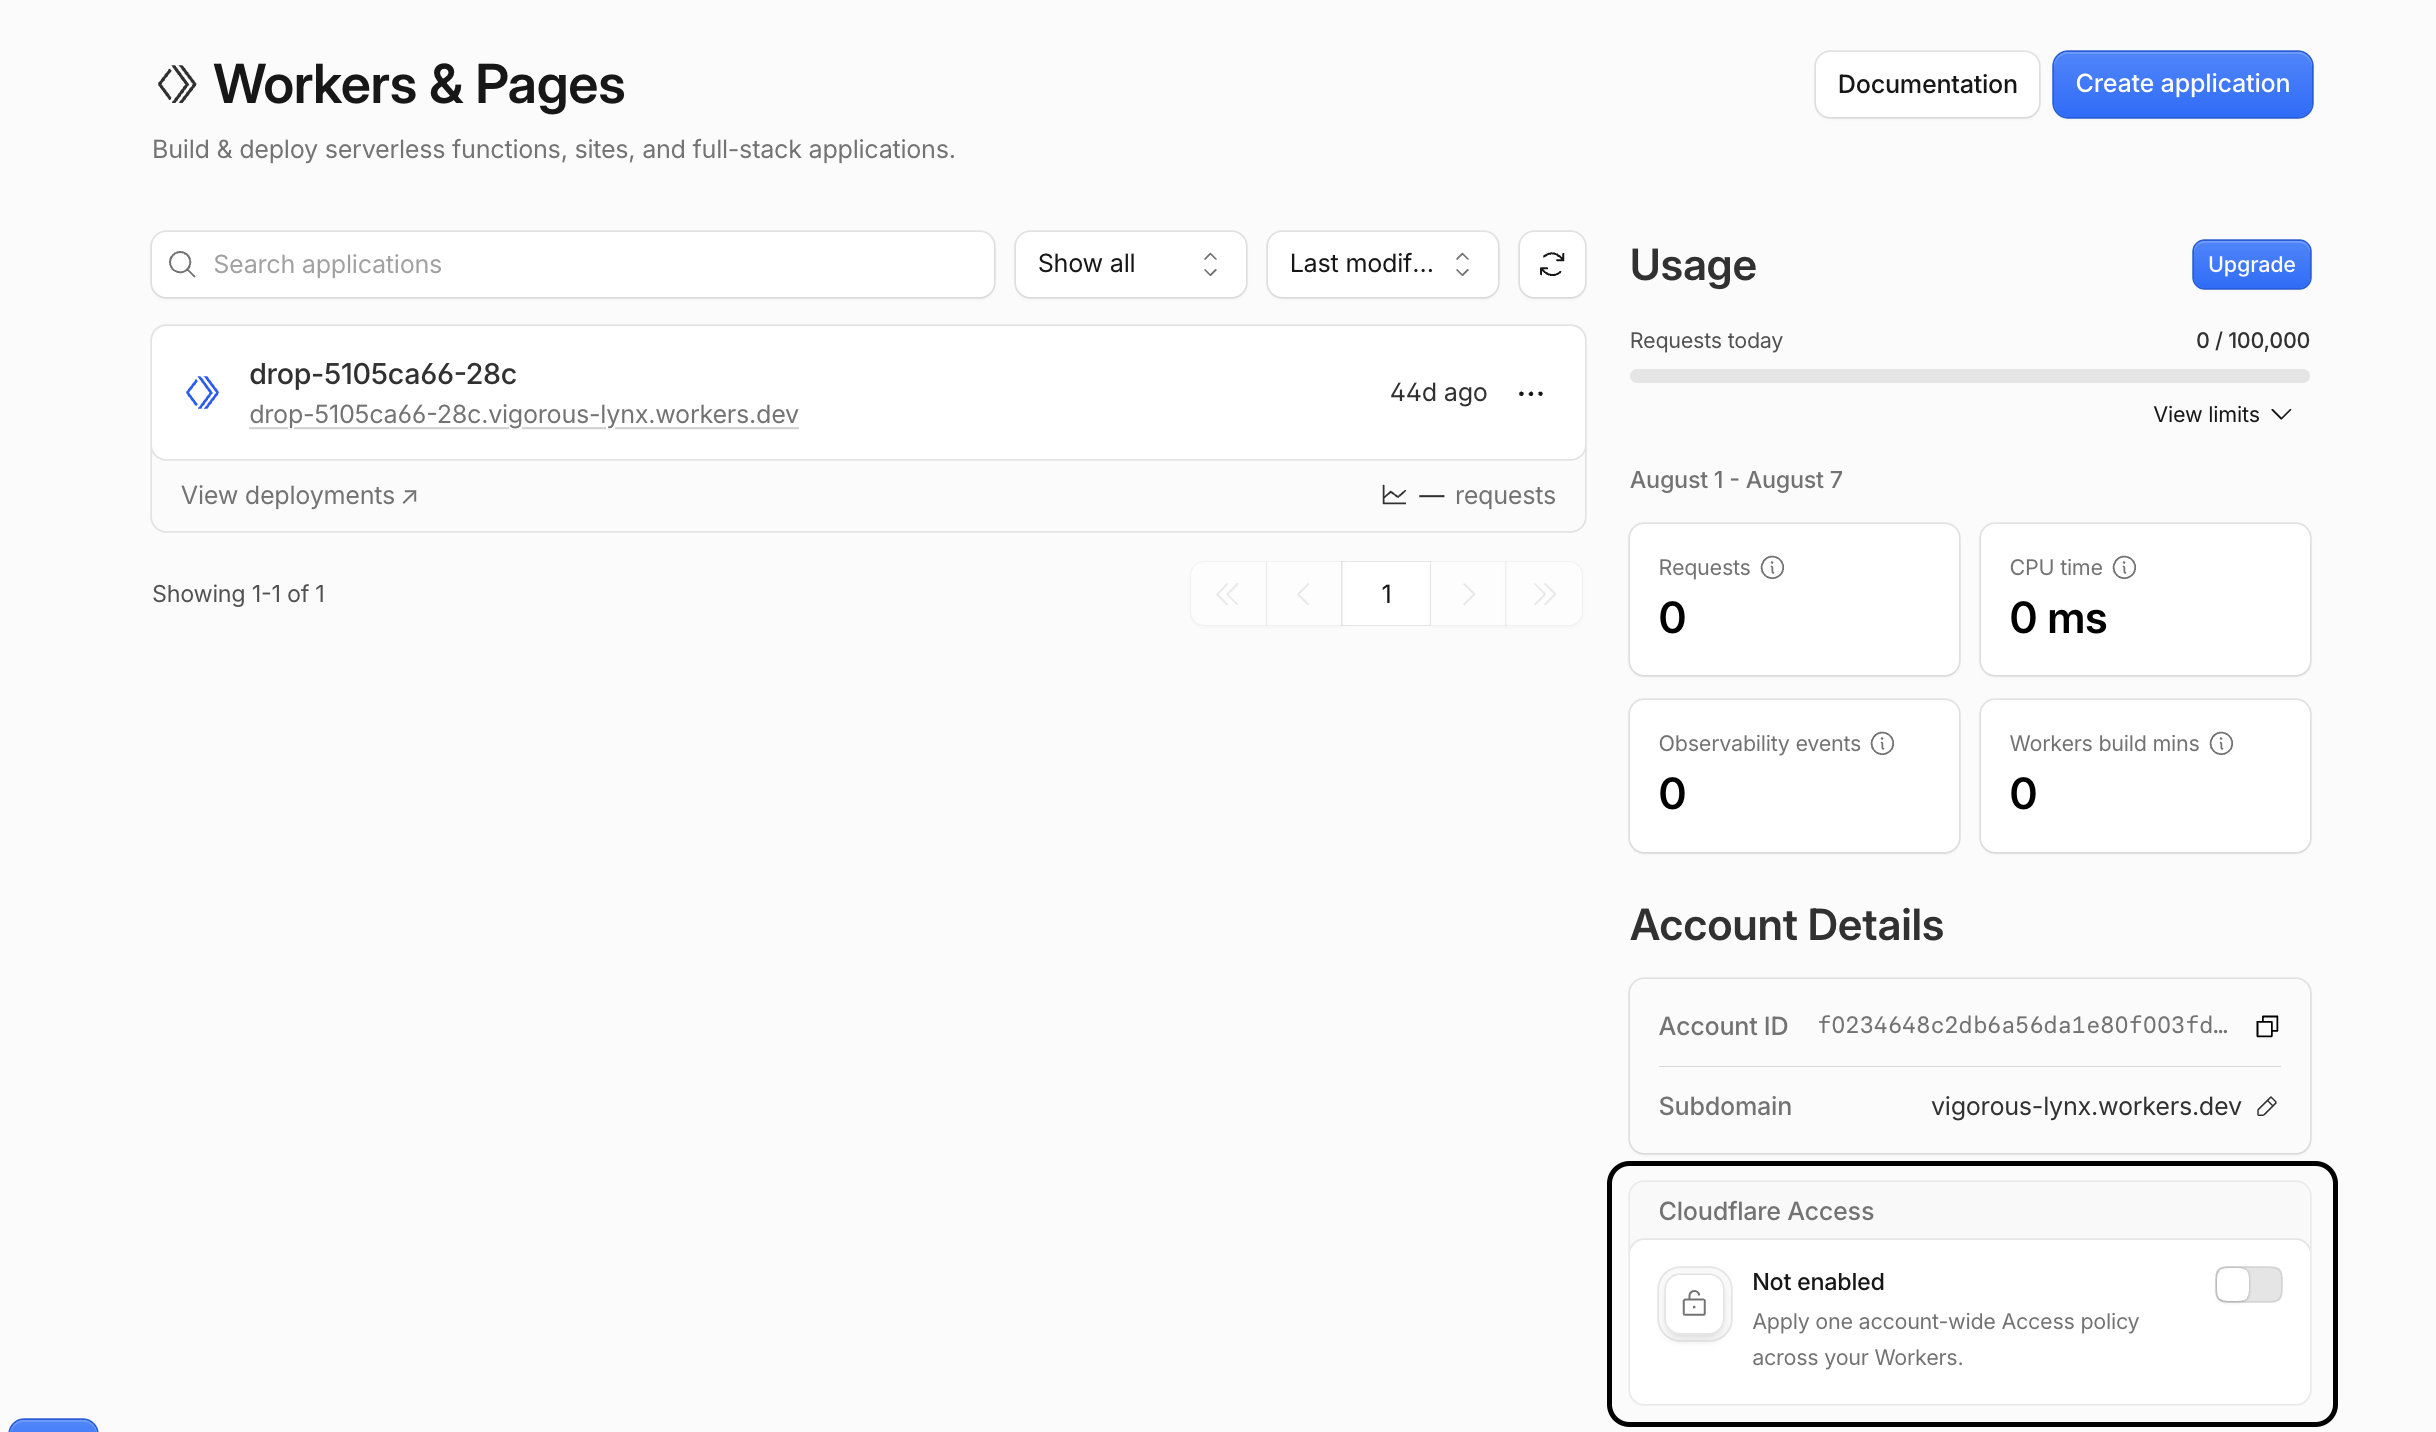This screenshot has width=2436, height=1432.
Task: Go to the previous page arrow
Action: tap(1303, 594)
